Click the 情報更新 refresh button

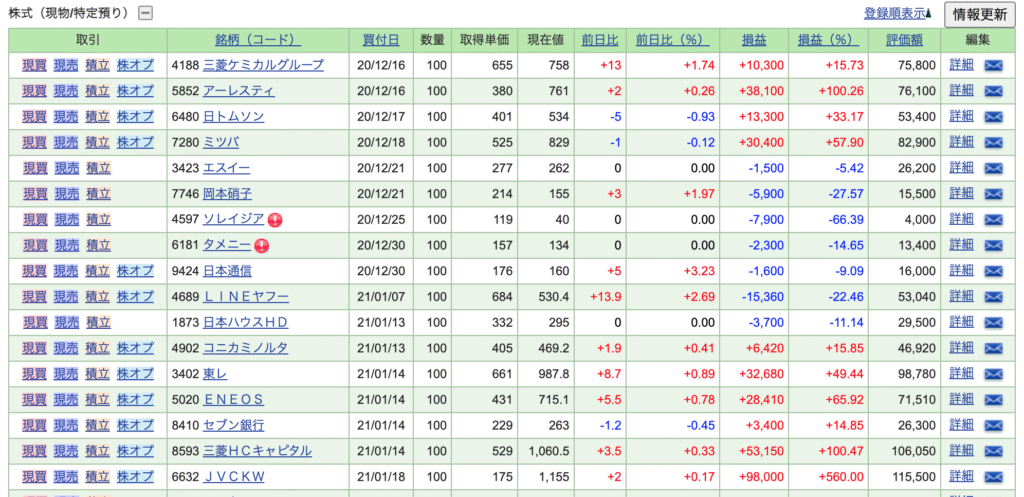tap(979, 14)
